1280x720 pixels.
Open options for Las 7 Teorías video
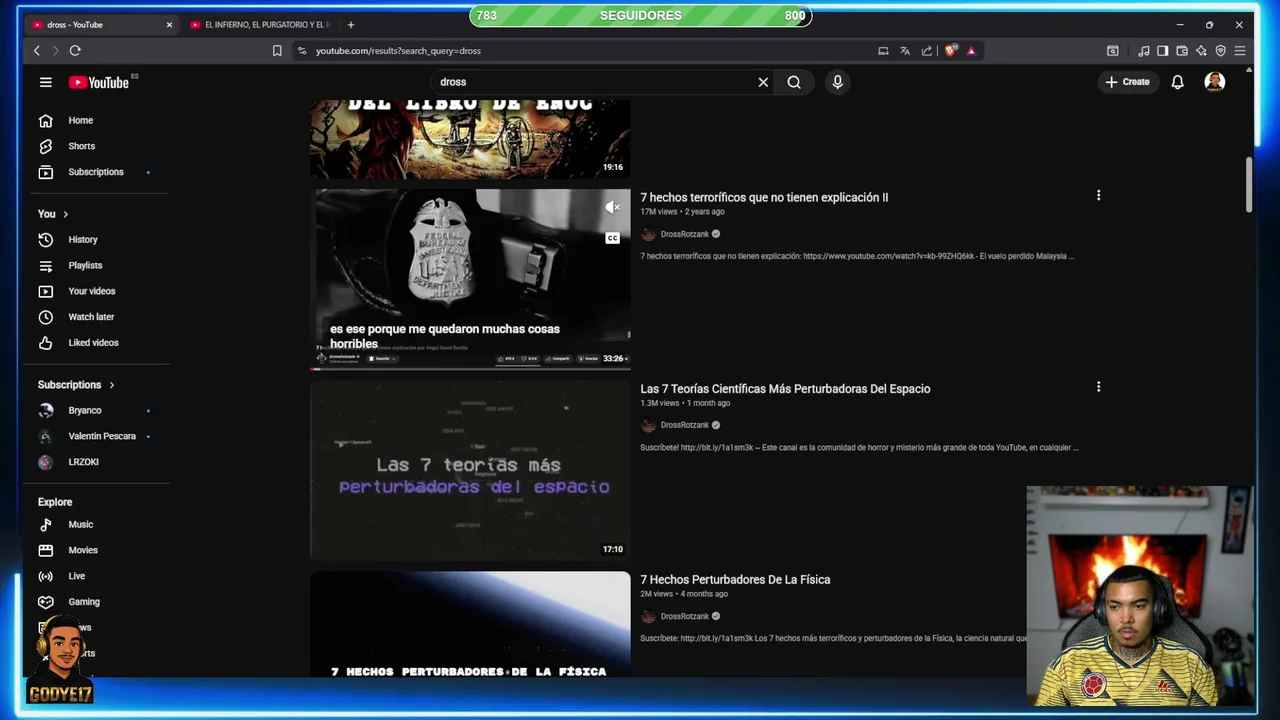click(1098, 387)
